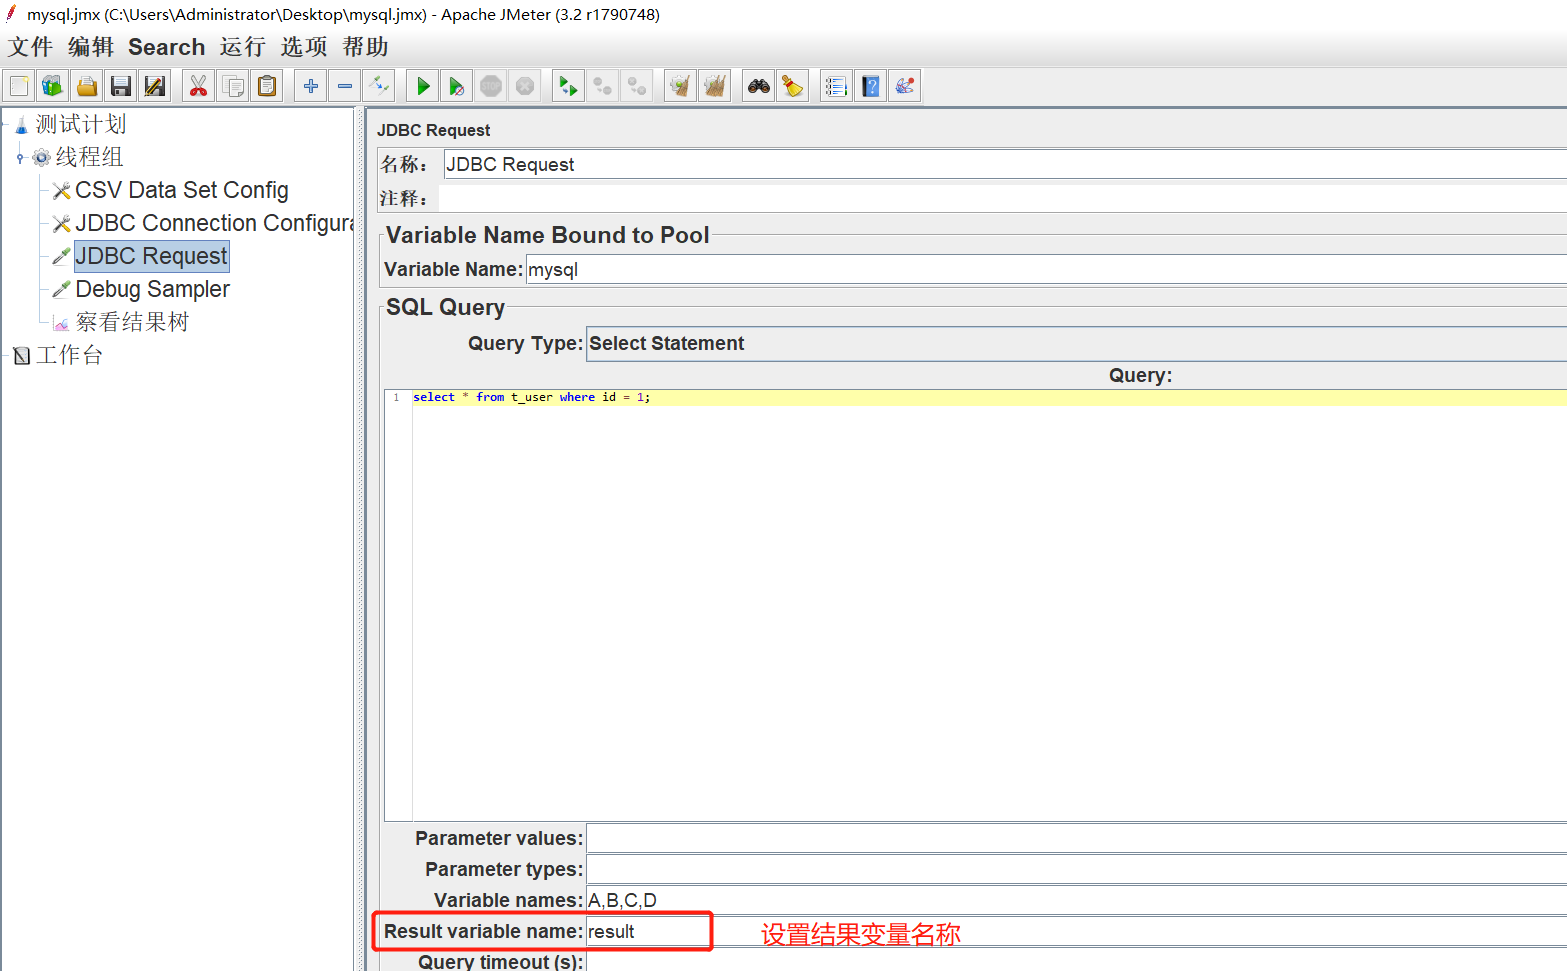Click the Result variable name field
Viewport: 1567px width, 971px height.
(1076, 931)
